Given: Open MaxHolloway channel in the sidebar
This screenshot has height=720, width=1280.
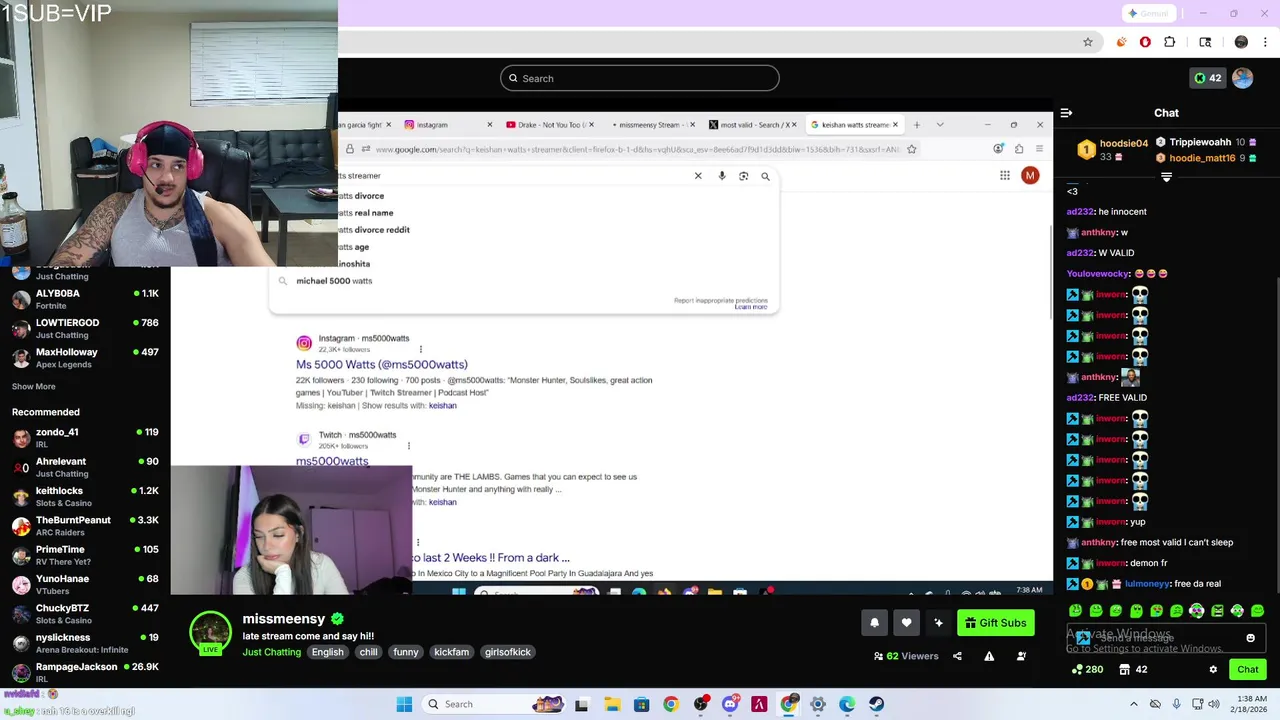Looking at the screenshot, I should click(x=85, y=358).
